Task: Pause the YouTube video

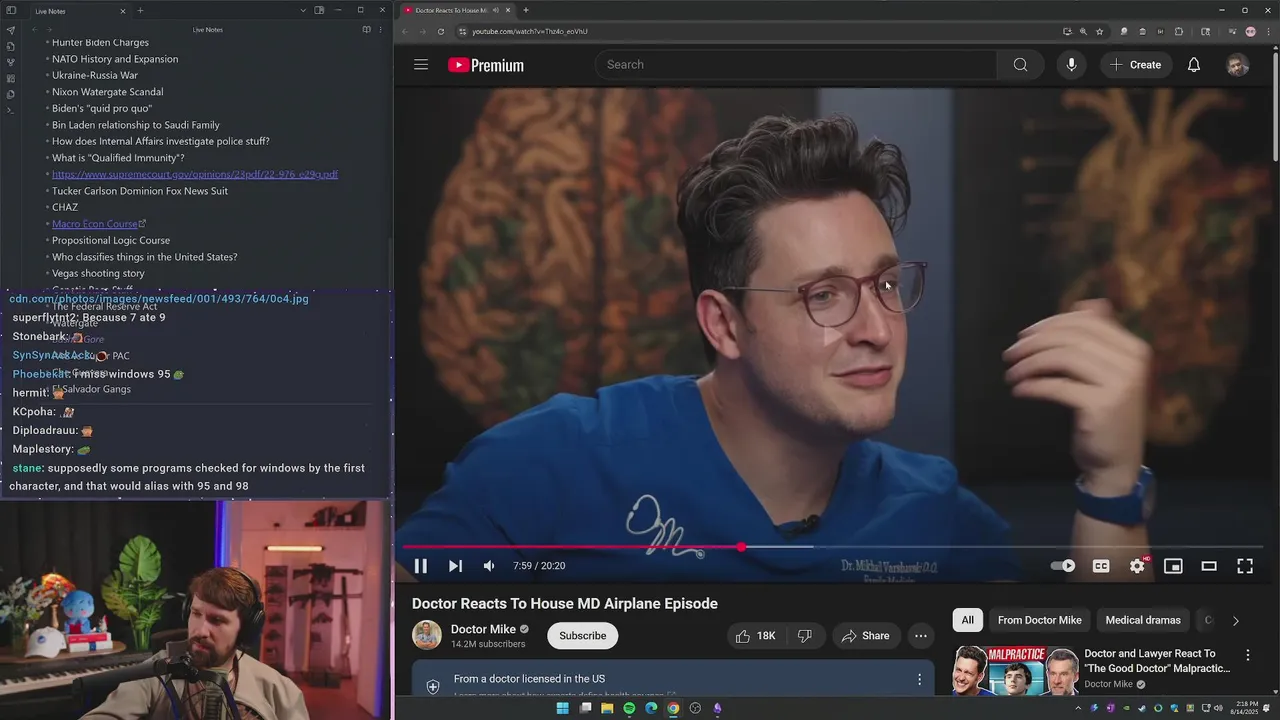Action: [x=421, y=566]
